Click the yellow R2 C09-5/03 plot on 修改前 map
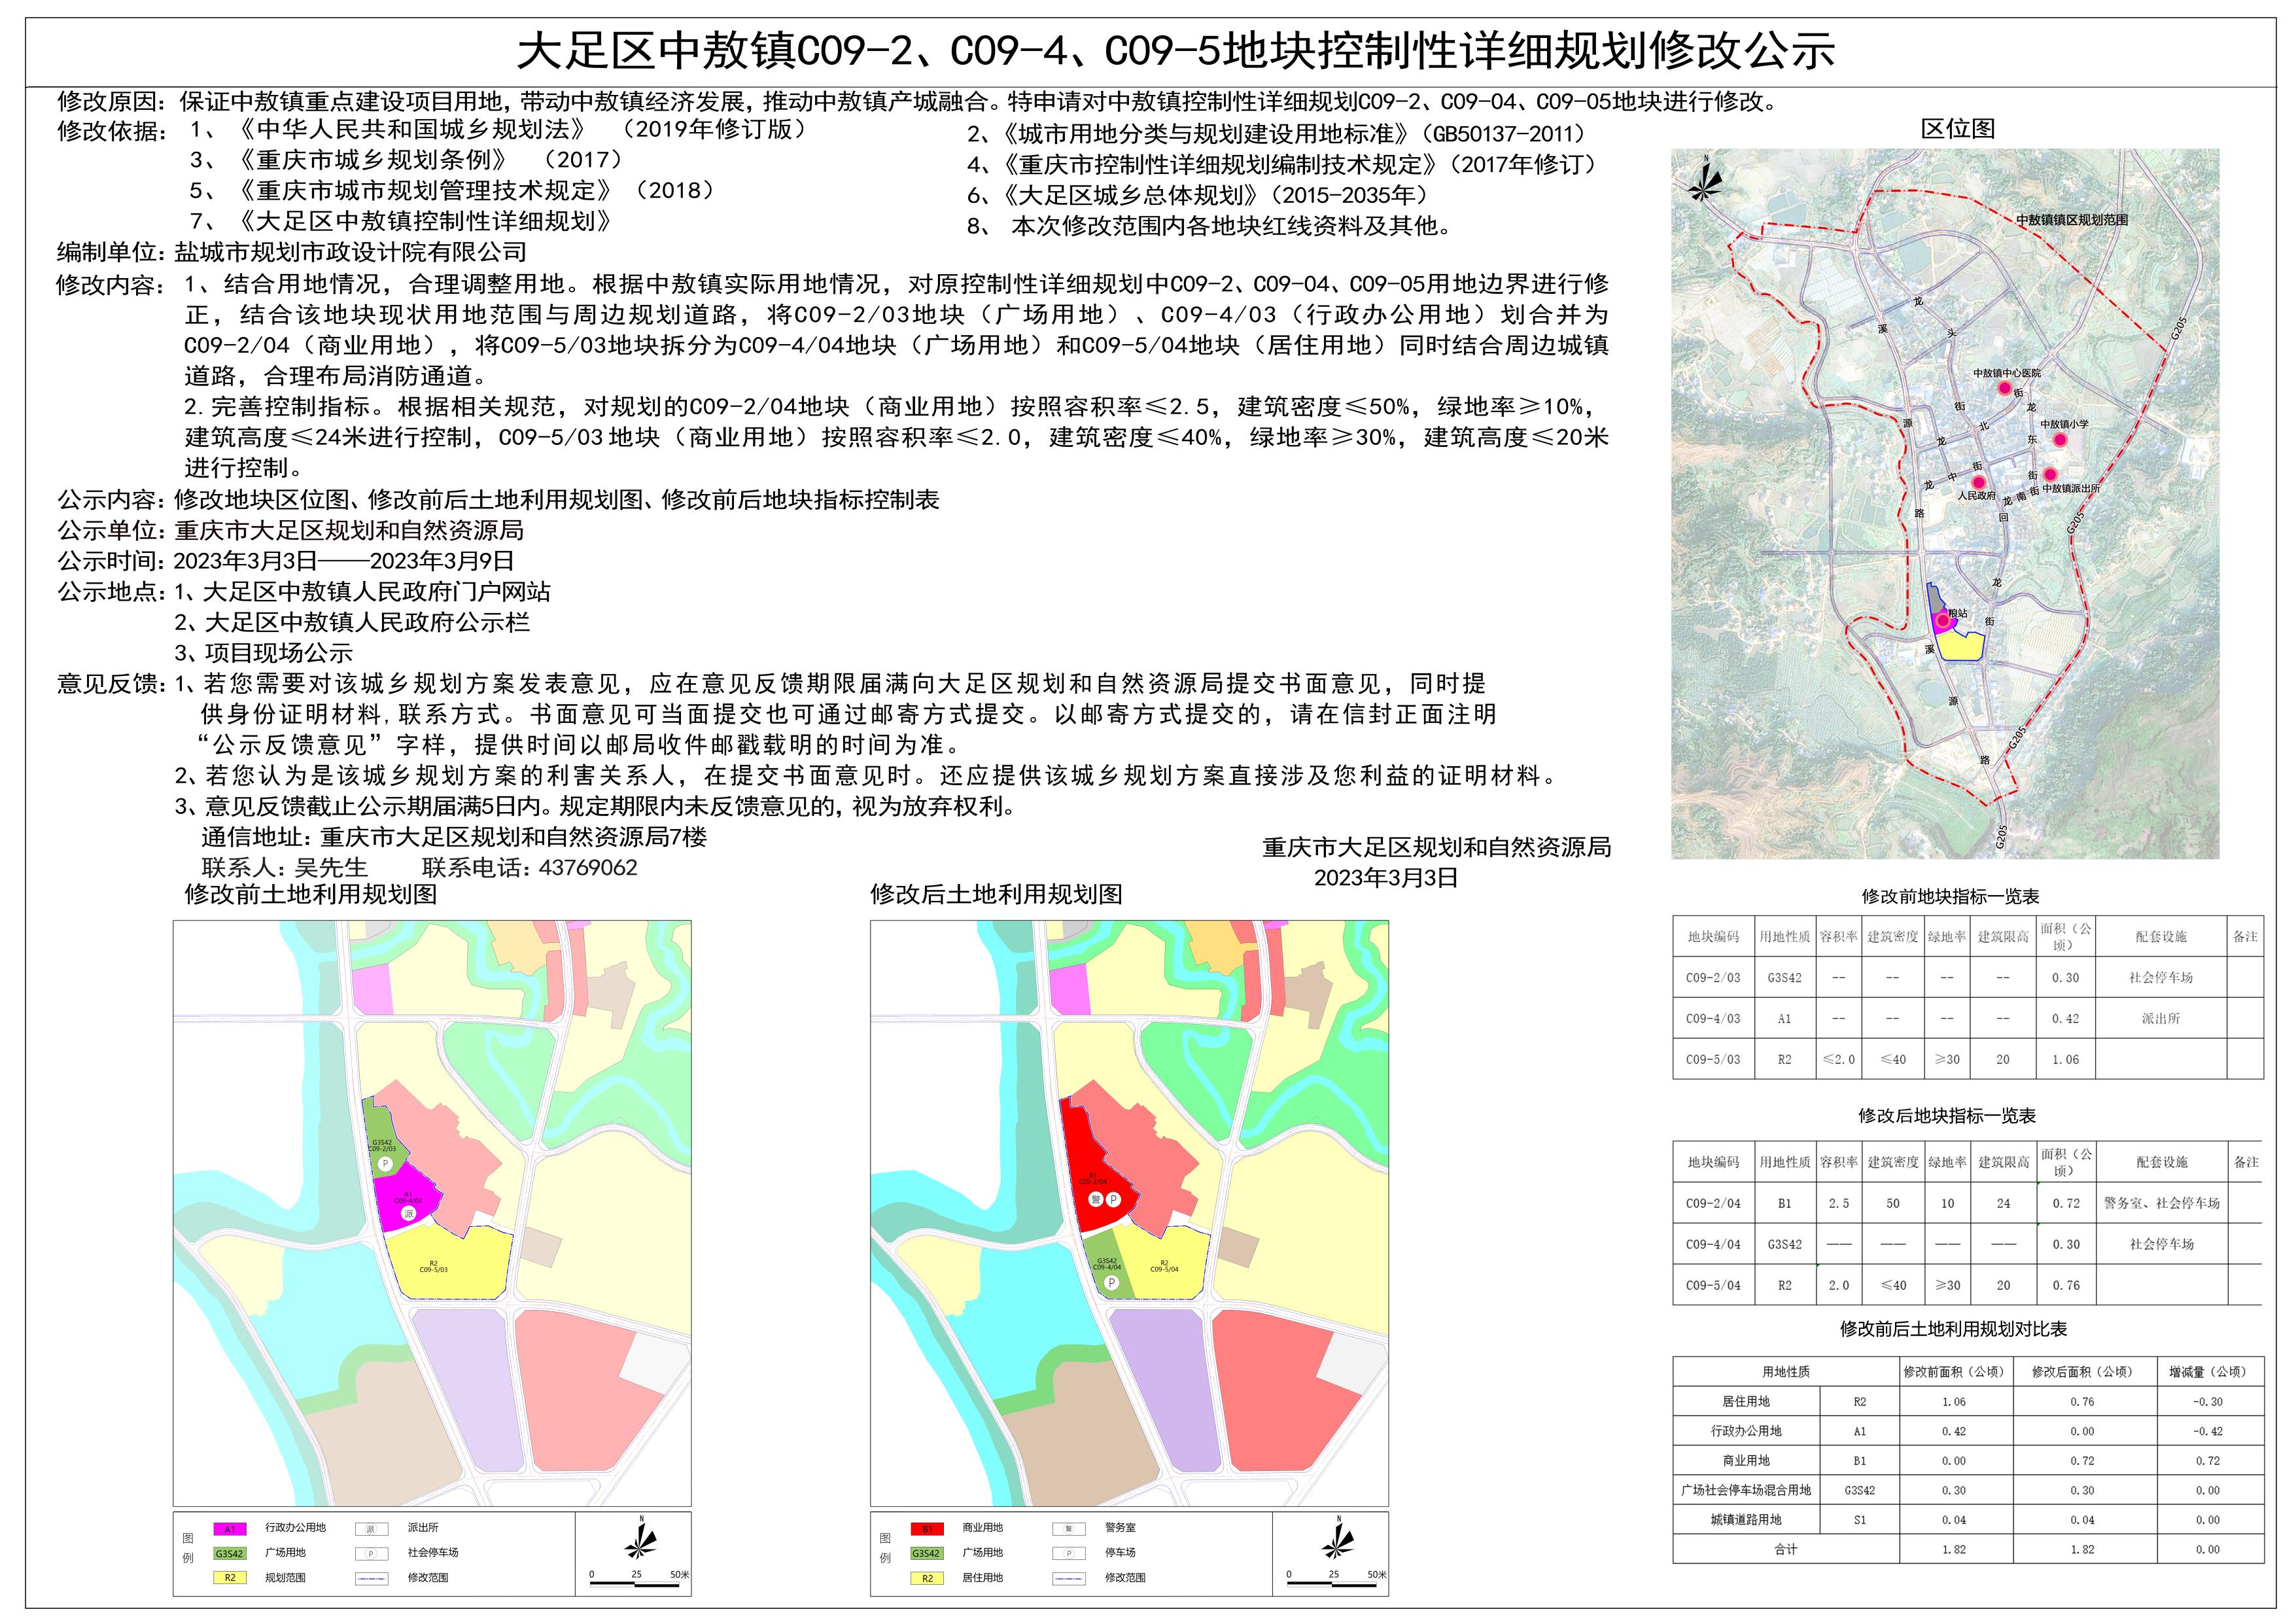 click(x=450, y=1262)
